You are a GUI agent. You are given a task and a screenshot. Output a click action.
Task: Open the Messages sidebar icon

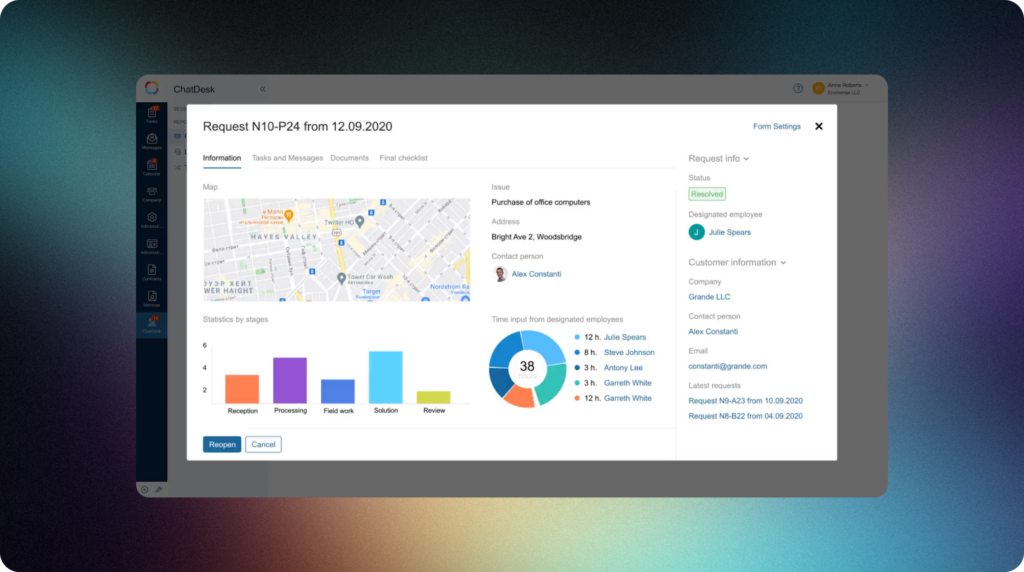151,141
